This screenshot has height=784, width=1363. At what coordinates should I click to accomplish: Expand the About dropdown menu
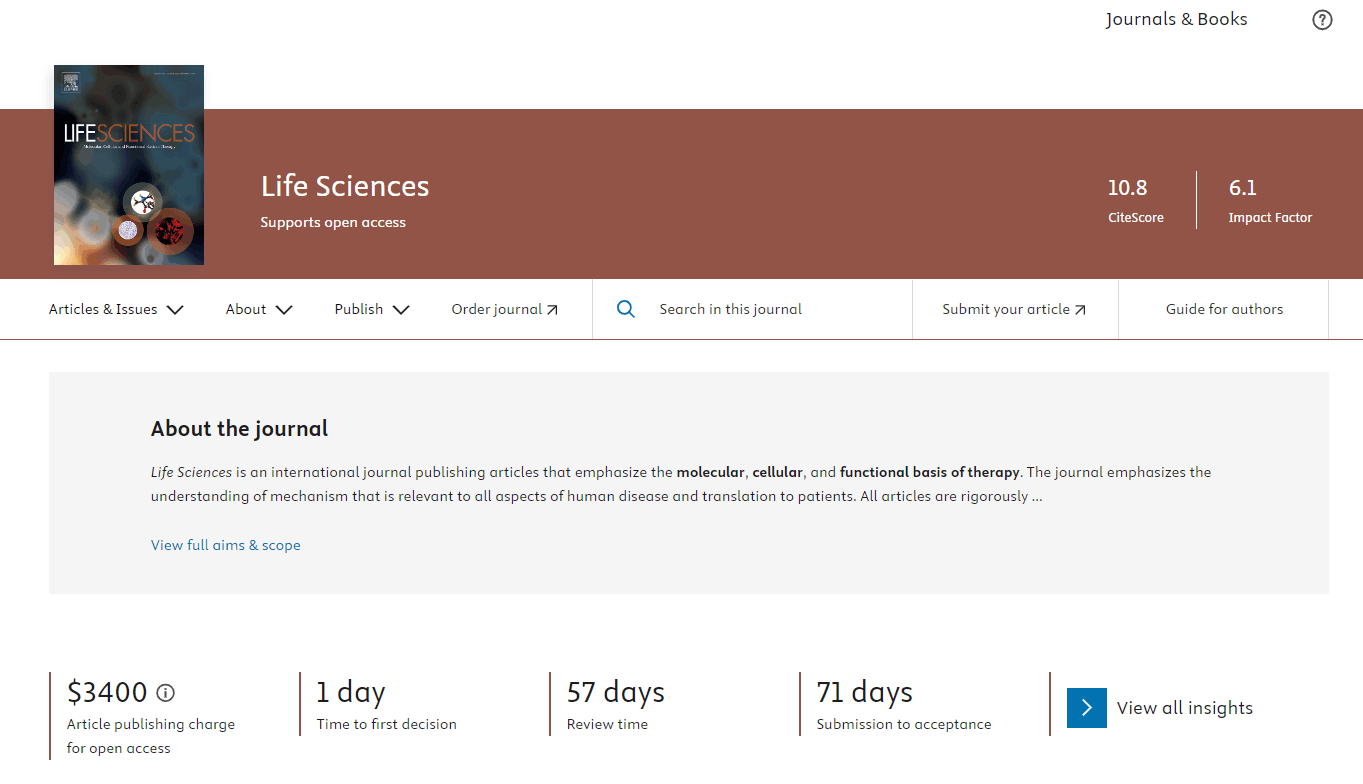259,309
